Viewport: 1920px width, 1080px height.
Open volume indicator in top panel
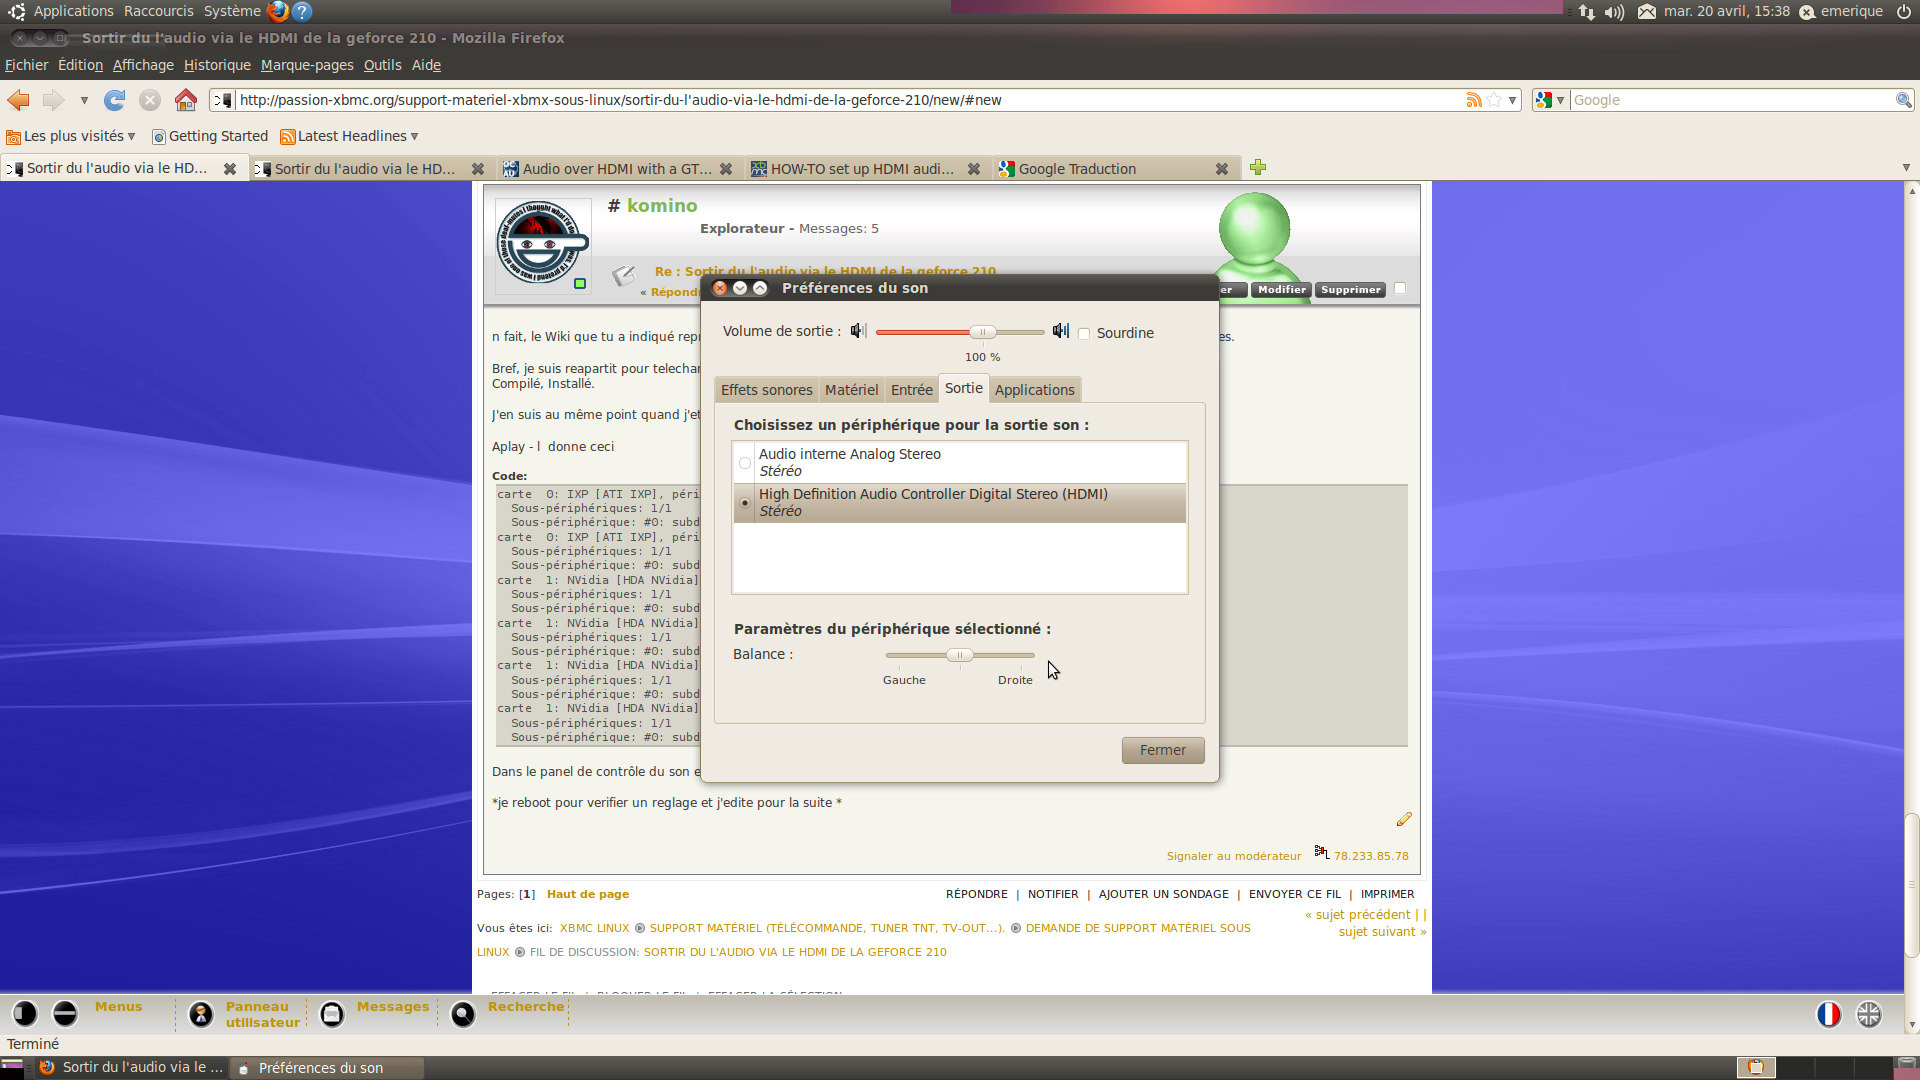point(1614,12)
